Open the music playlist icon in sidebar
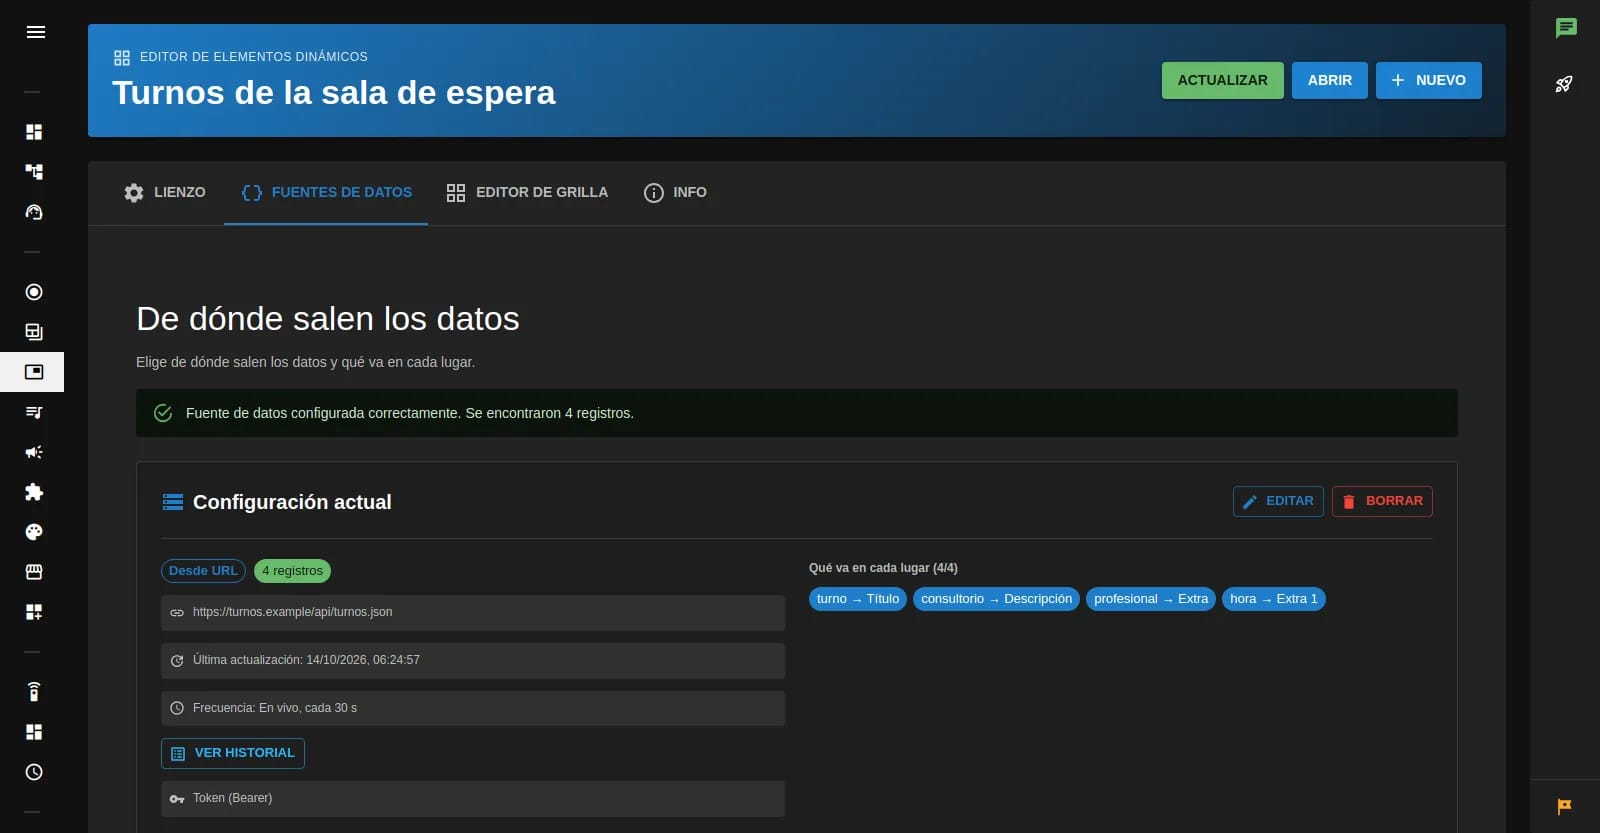Screen dimensions: 1600x833 click(x=34, y=412)
